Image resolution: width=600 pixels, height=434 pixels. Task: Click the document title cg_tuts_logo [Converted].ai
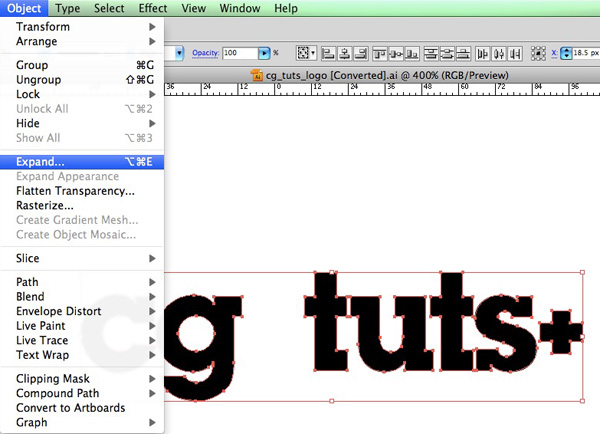click(331, 75)
